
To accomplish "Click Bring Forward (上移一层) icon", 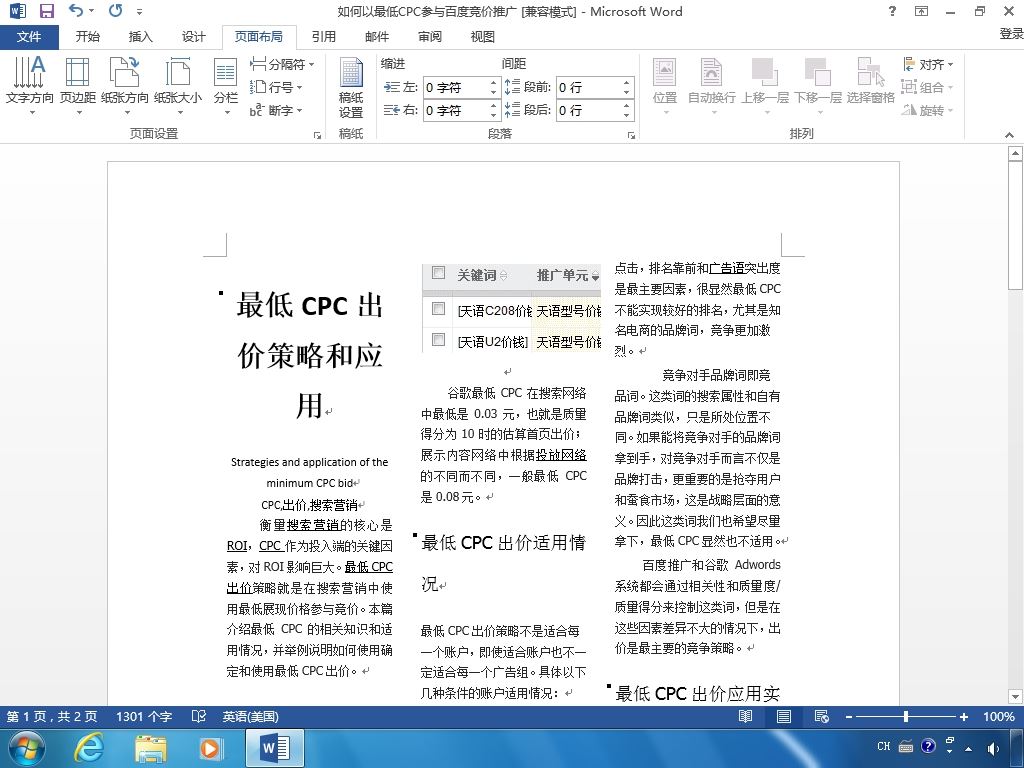I will (765, 86).
